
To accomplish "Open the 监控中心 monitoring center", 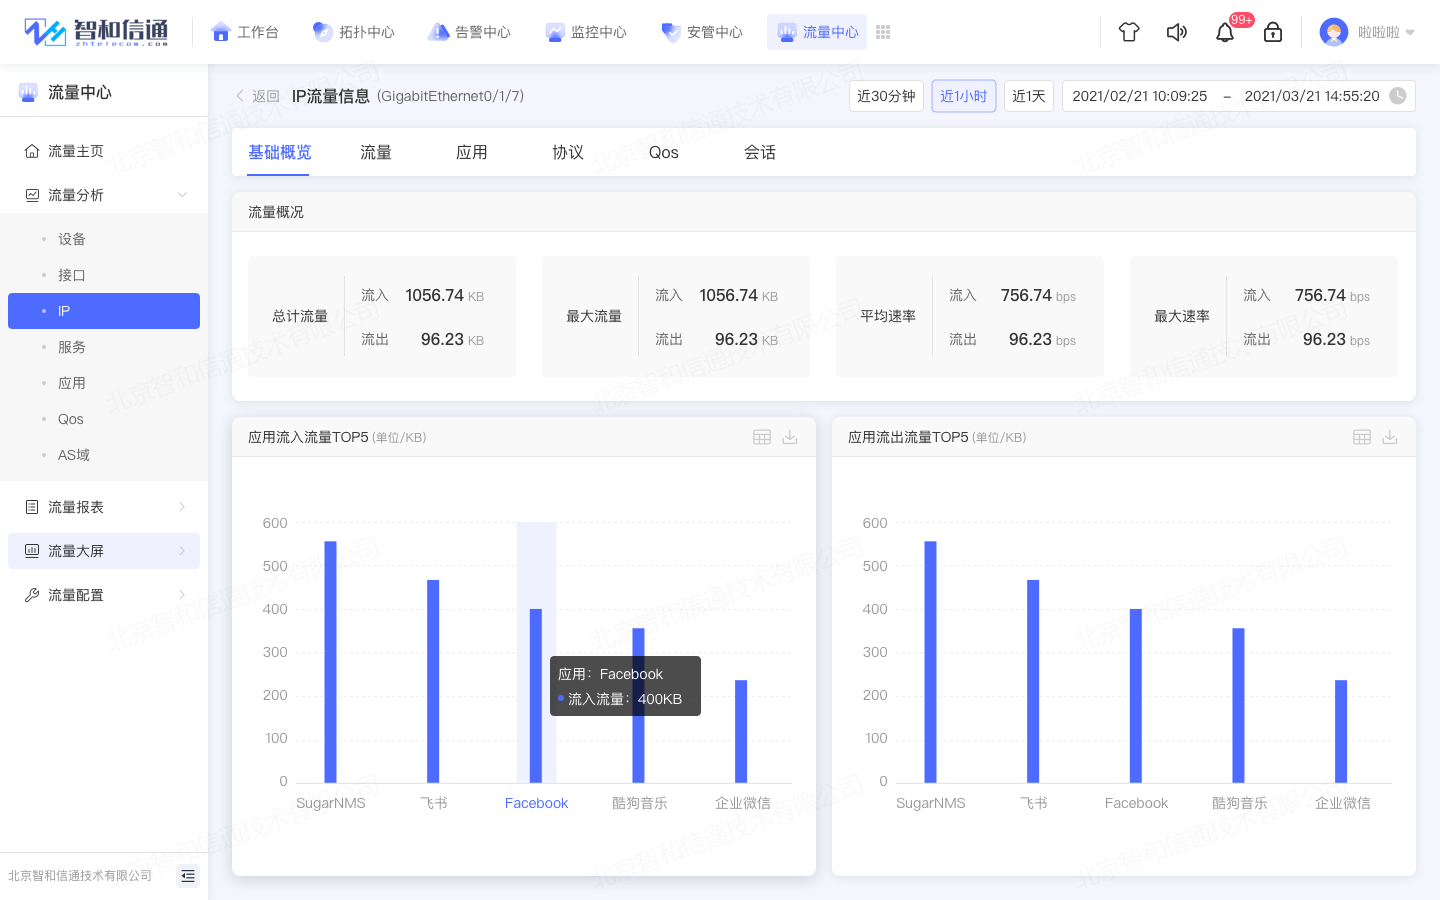I will [x=585, y=32].
